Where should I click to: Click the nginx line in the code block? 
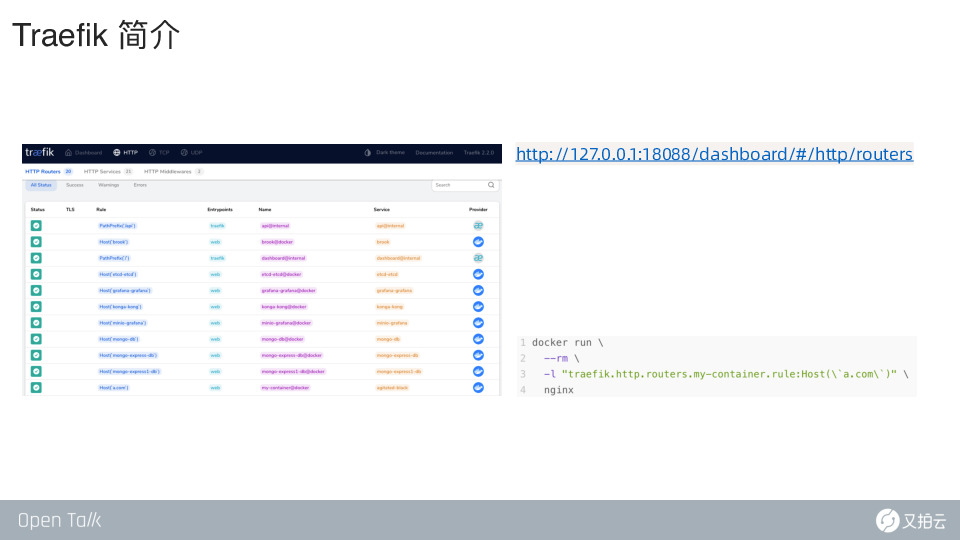(x=558, y=390)
